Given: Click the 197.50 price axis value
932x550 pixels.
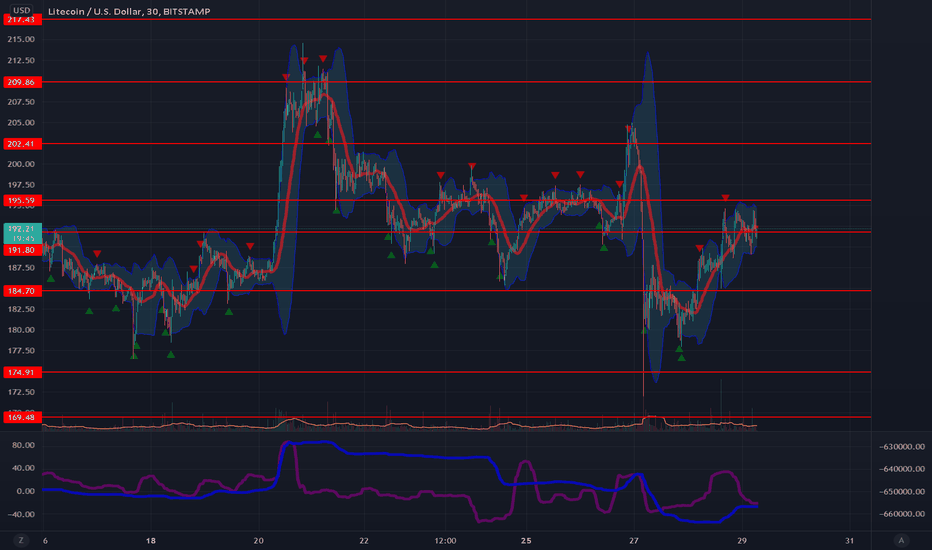Looking at the screenshot, I should tap(21, 185).
